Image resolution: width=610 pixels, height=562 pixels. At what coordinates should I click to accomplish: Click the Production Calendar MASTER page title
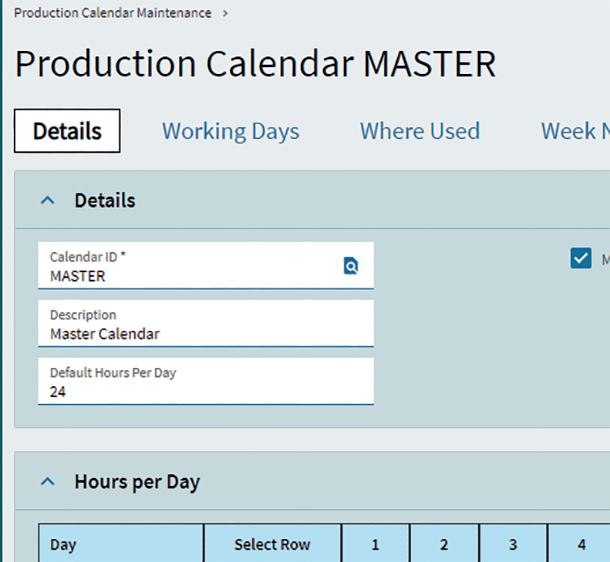tap(255, 64)
